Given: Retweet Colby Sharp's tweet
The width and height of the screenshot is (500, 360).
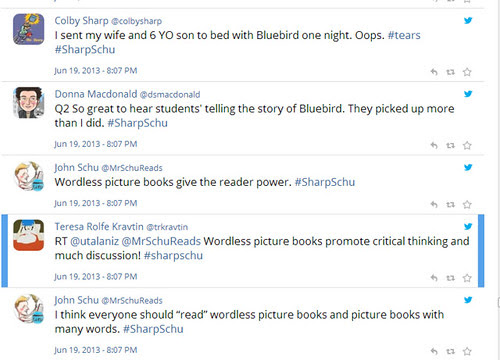Looking at the screenshot, I should click(450, 72).
